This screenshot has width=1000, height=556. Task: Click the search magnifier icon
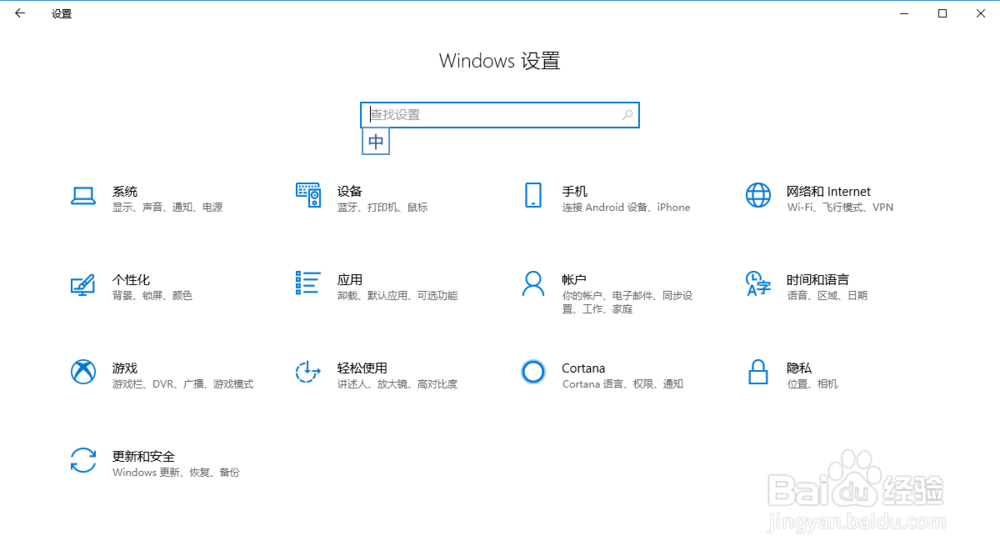pos(628,115)
